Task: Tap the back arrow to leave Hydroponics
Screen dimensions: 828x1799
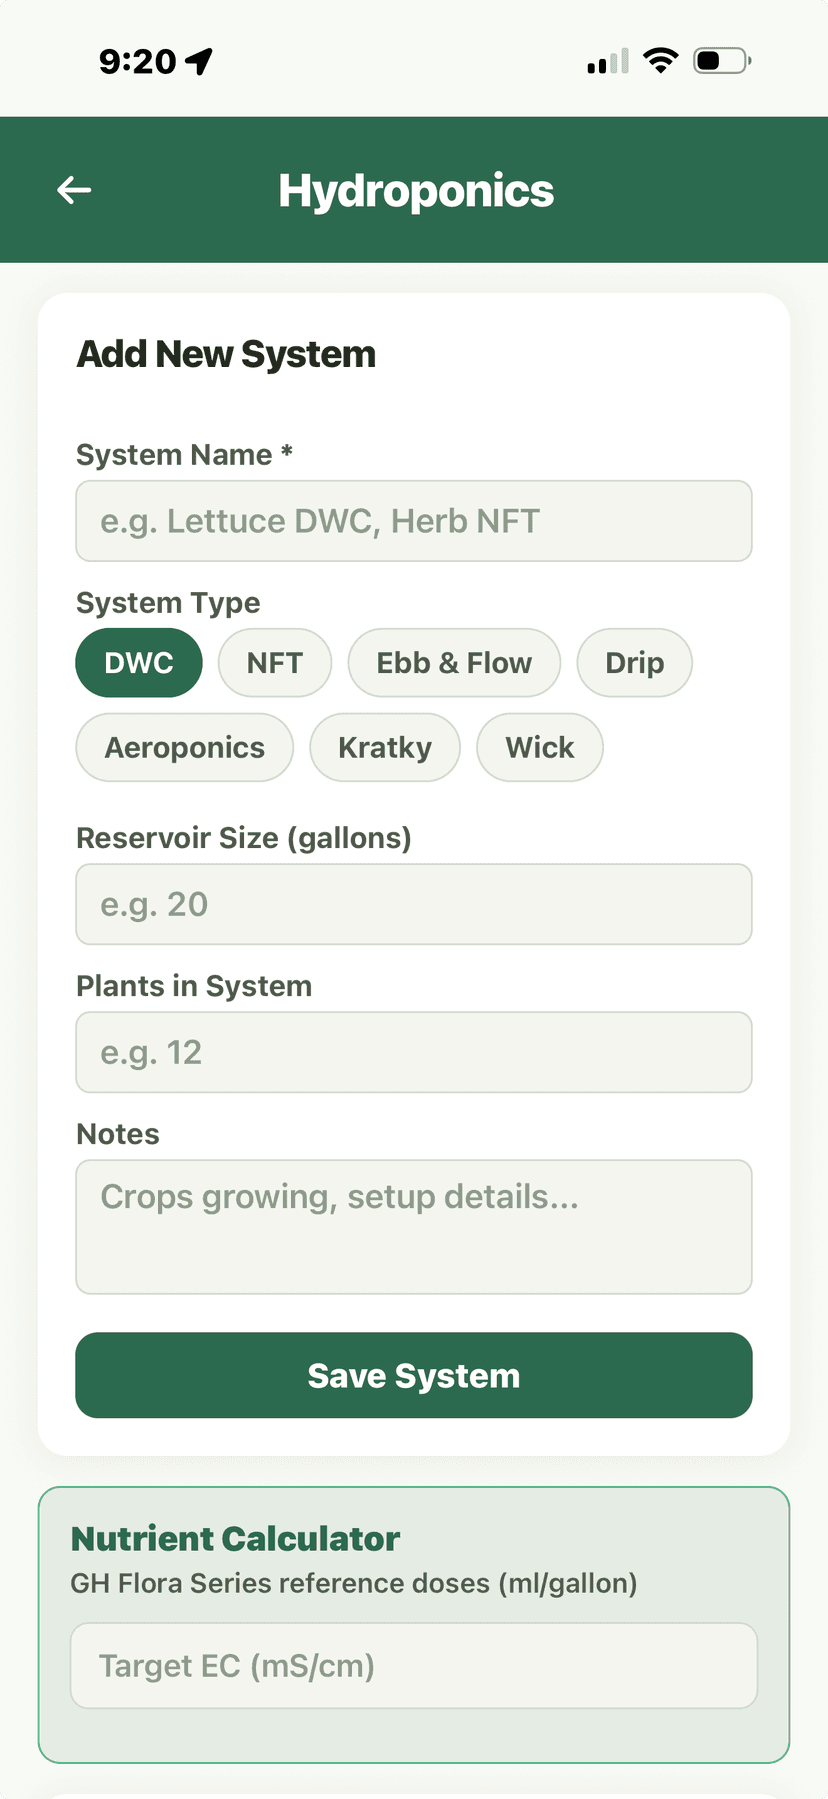Action: [74, 190]
